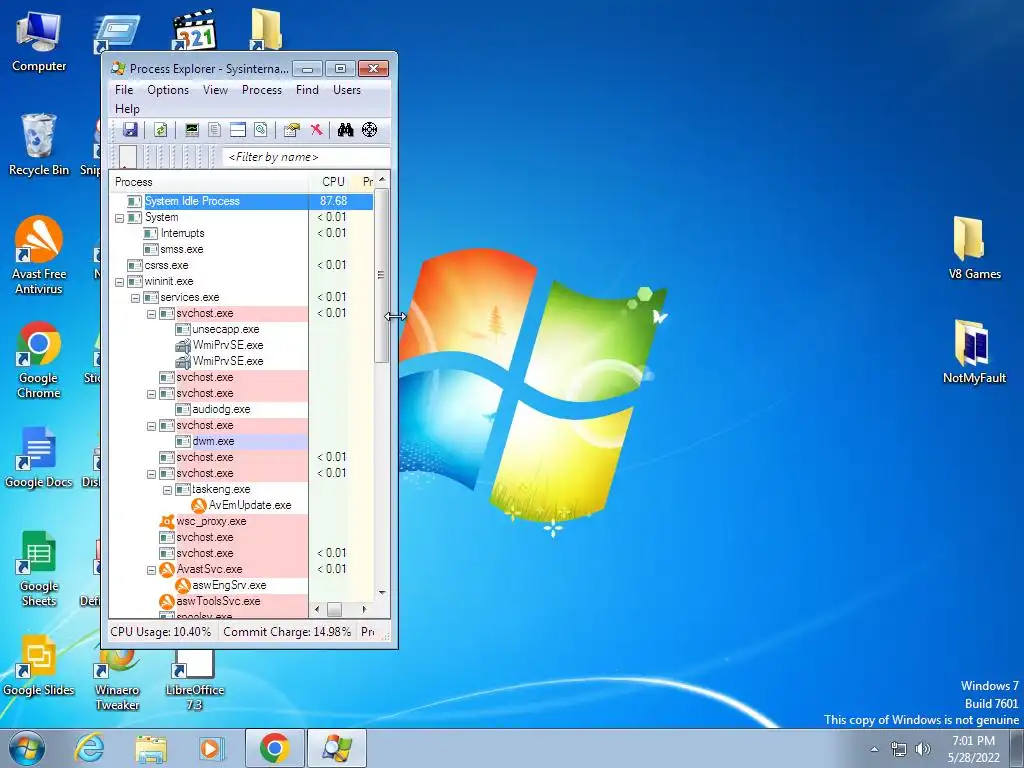This screenshot has width=1024, height=768.
Task: Click the binoculars Find Handle icon
Action: click(x=345, y=129)
